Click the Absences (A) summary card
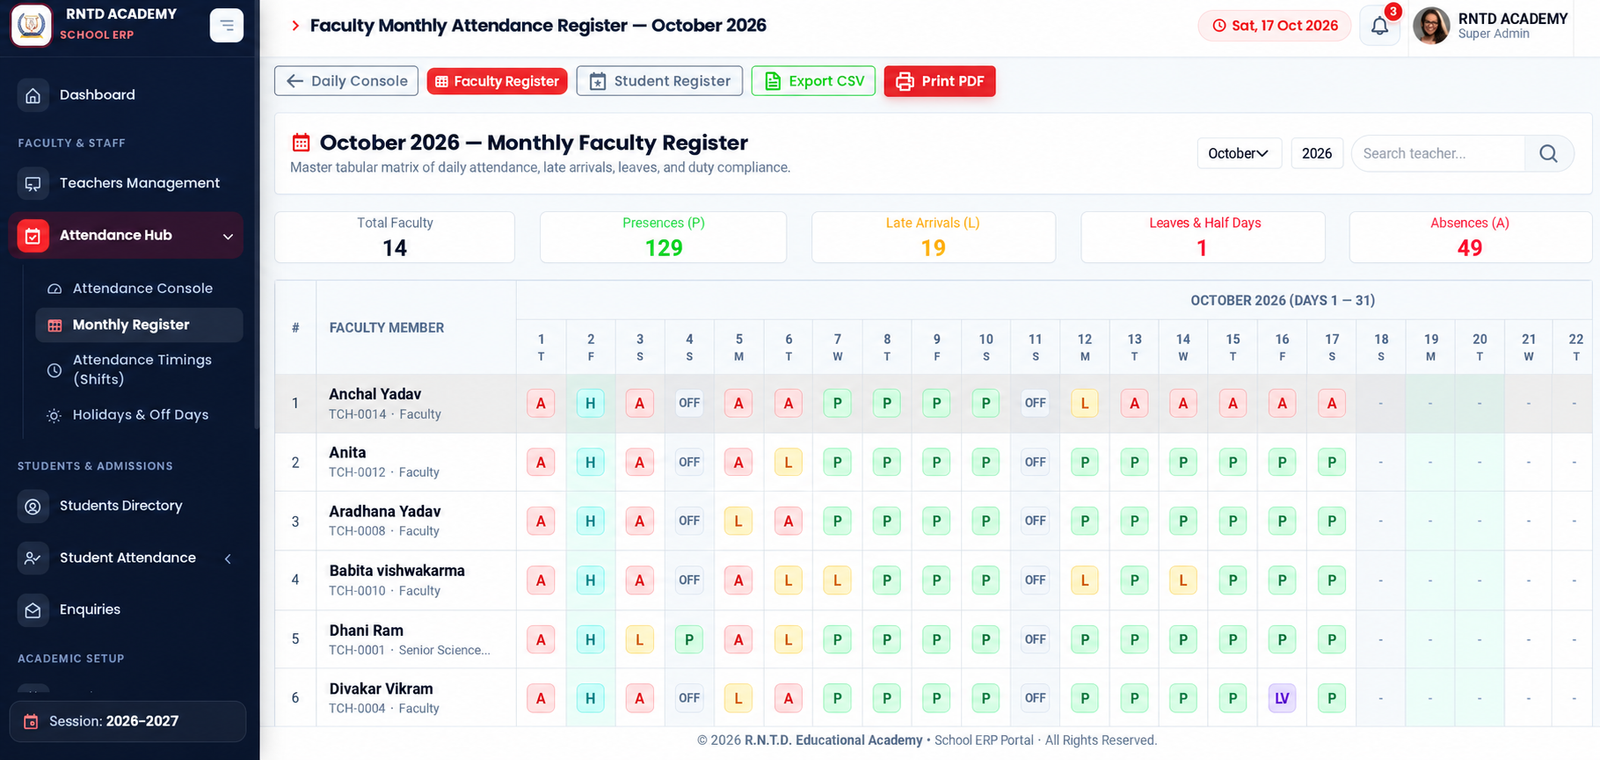The height and width of the screenshot is (760, 1600). (1470, 237)
